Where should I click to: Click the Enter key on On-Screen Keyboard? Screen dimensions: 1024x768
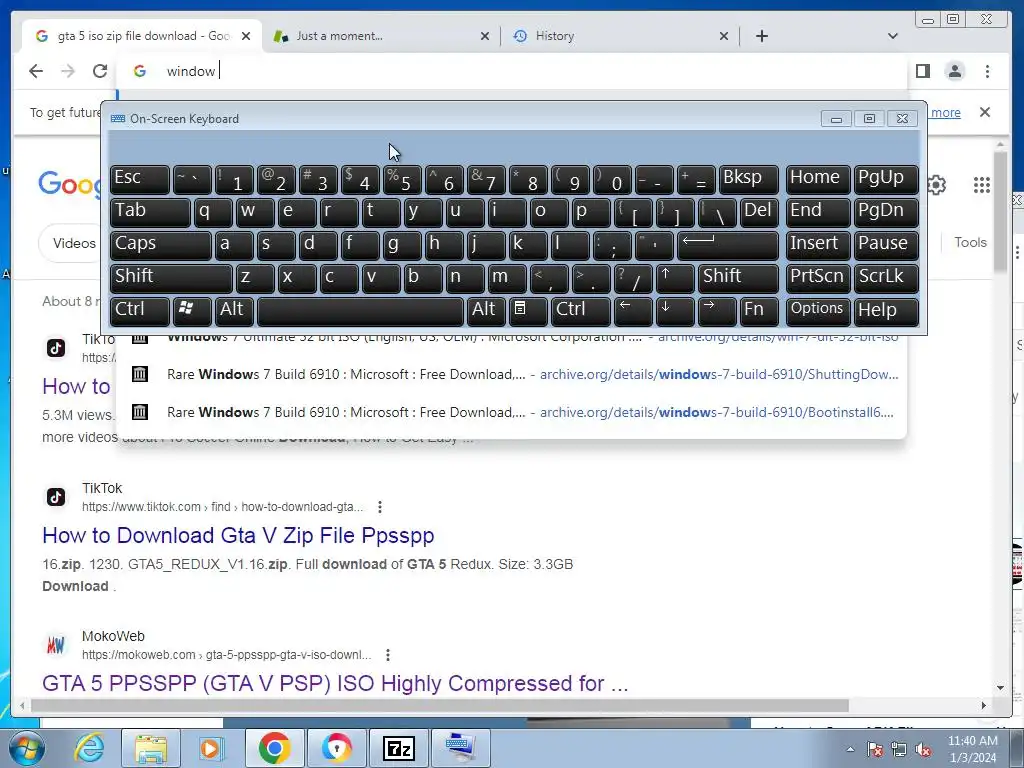tap(728, 246)
